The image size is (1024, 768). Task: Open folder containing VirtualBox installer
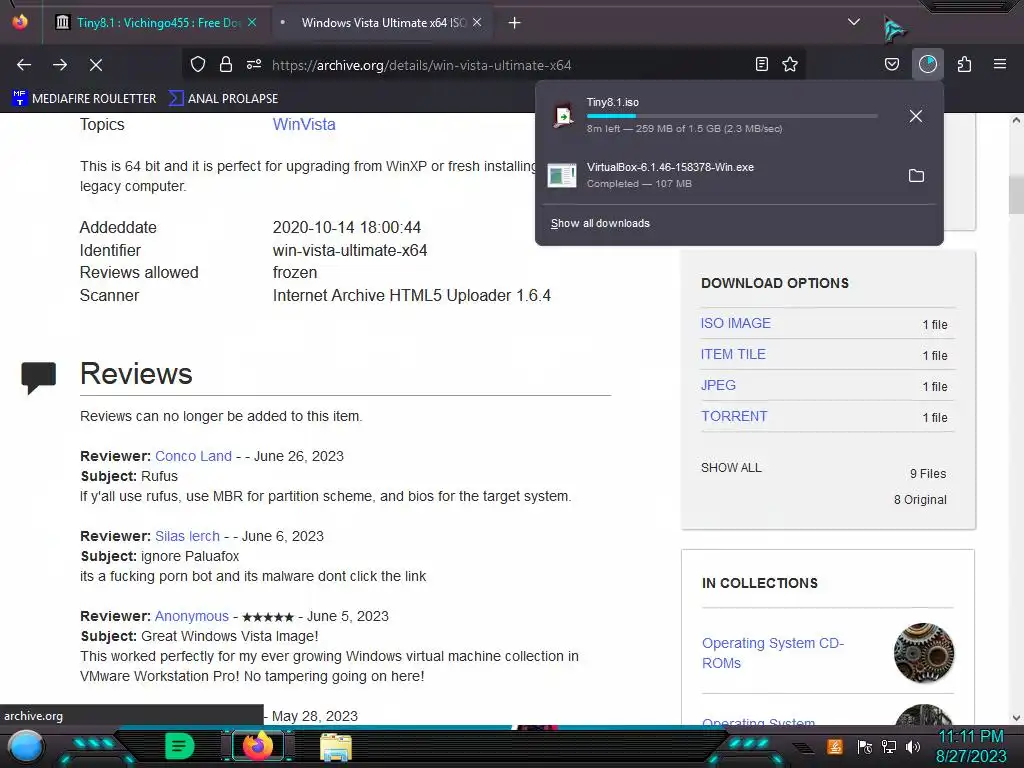(x=916, y=176)
